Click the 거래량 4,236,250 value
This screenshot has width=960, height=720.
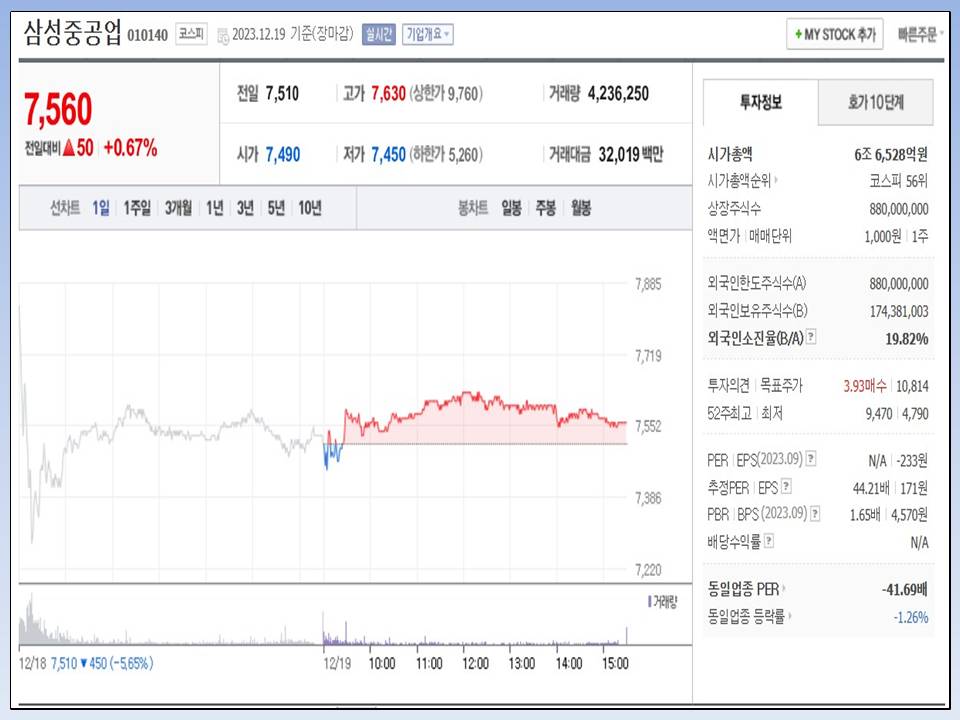(x=618, y=94)
